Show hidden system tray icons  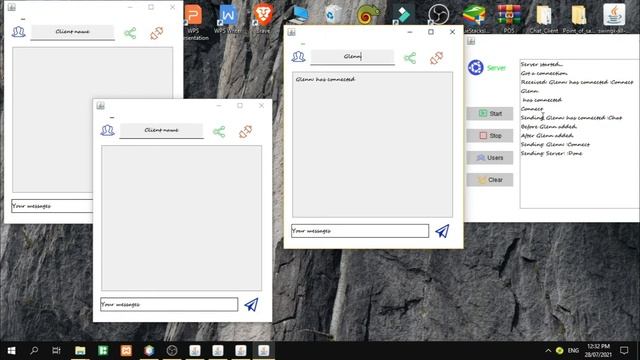[548, 351]
